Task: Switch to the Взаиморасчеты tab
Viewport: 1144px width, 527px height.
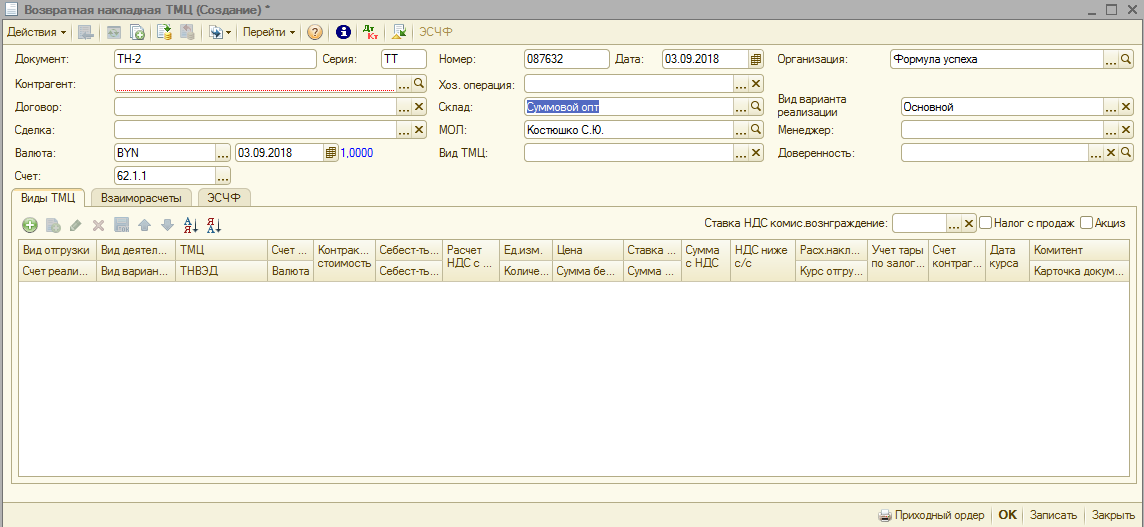Action: pyautogui.click(x=141, y=198)
